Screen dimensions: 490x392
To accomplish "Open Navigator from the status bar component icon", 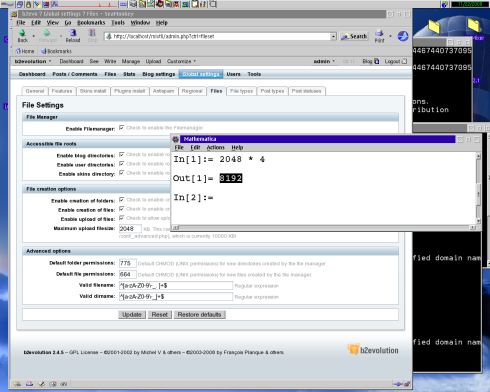I will (17, 384).
